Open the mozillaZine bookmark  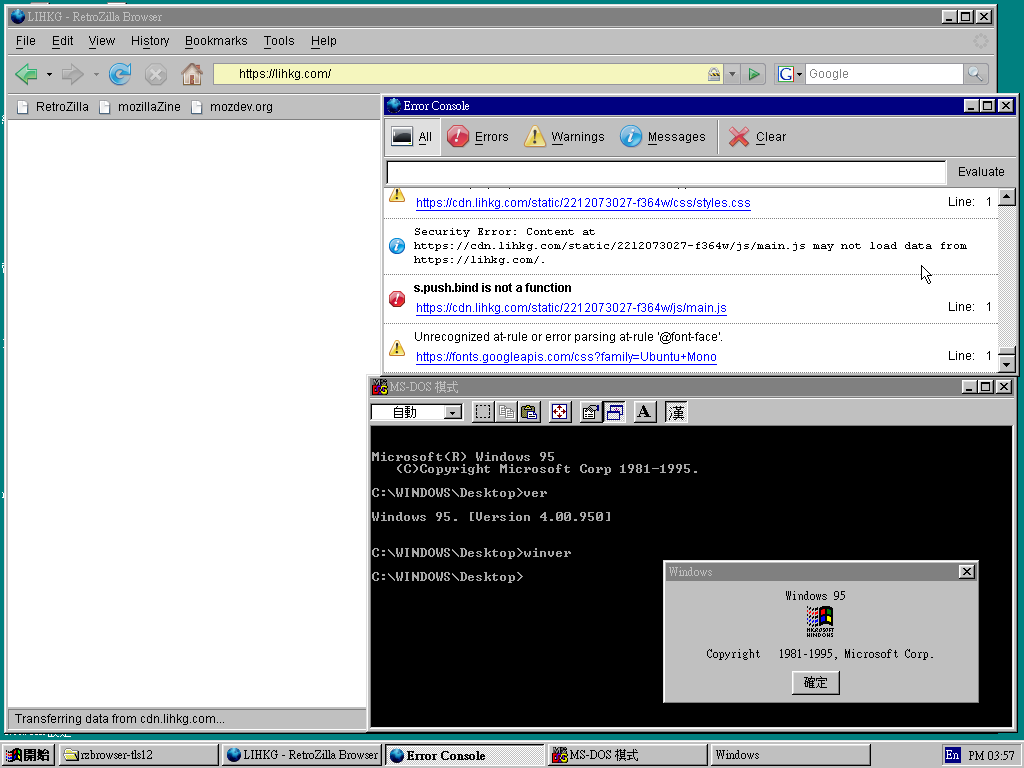pos(140,106)
